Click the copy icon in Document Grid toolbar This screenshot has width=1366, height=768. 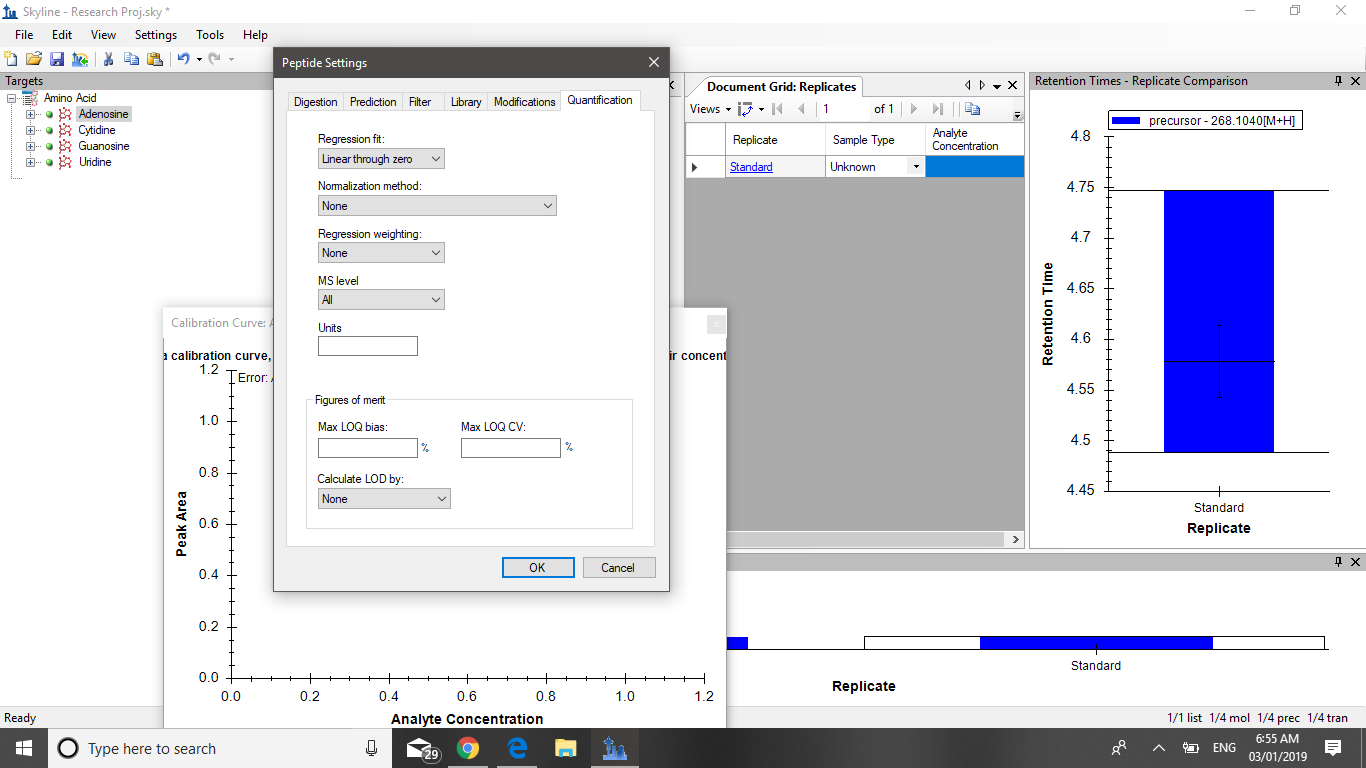pyautogui.click(x=972, y=109)
